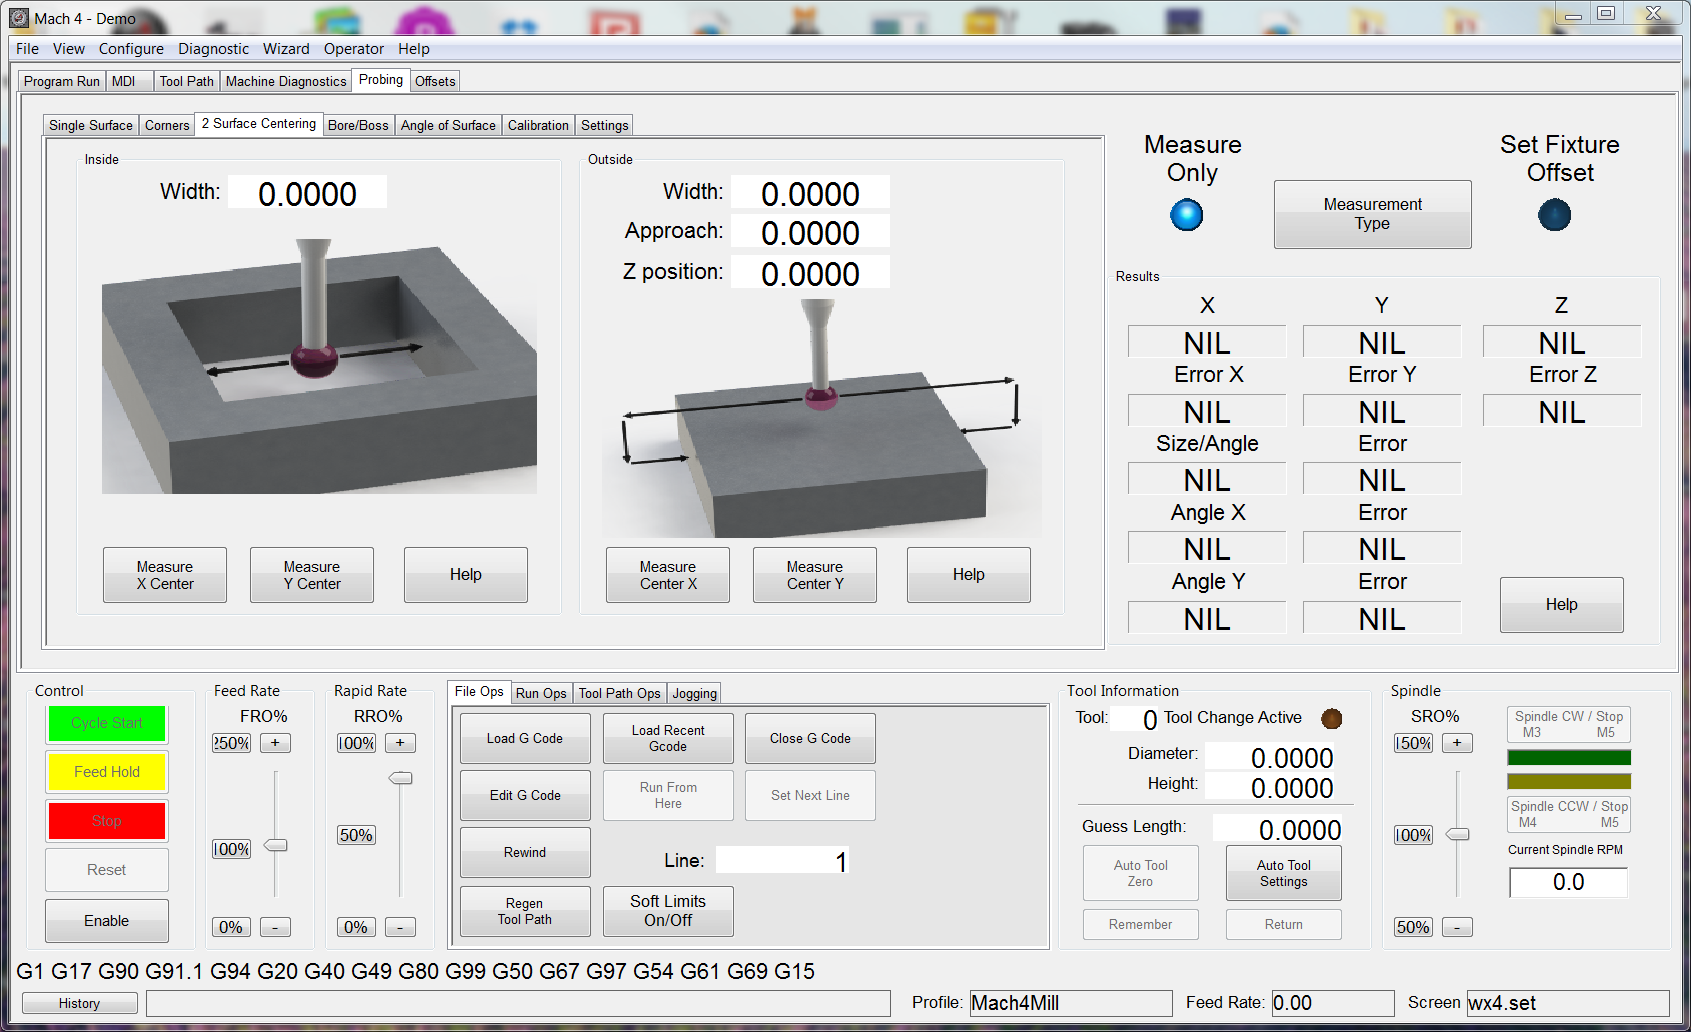Decrease spindle rate override with minus button
Image resolution: width=1691 pixels, height=1032 pixels.
tap(1457, 927)
